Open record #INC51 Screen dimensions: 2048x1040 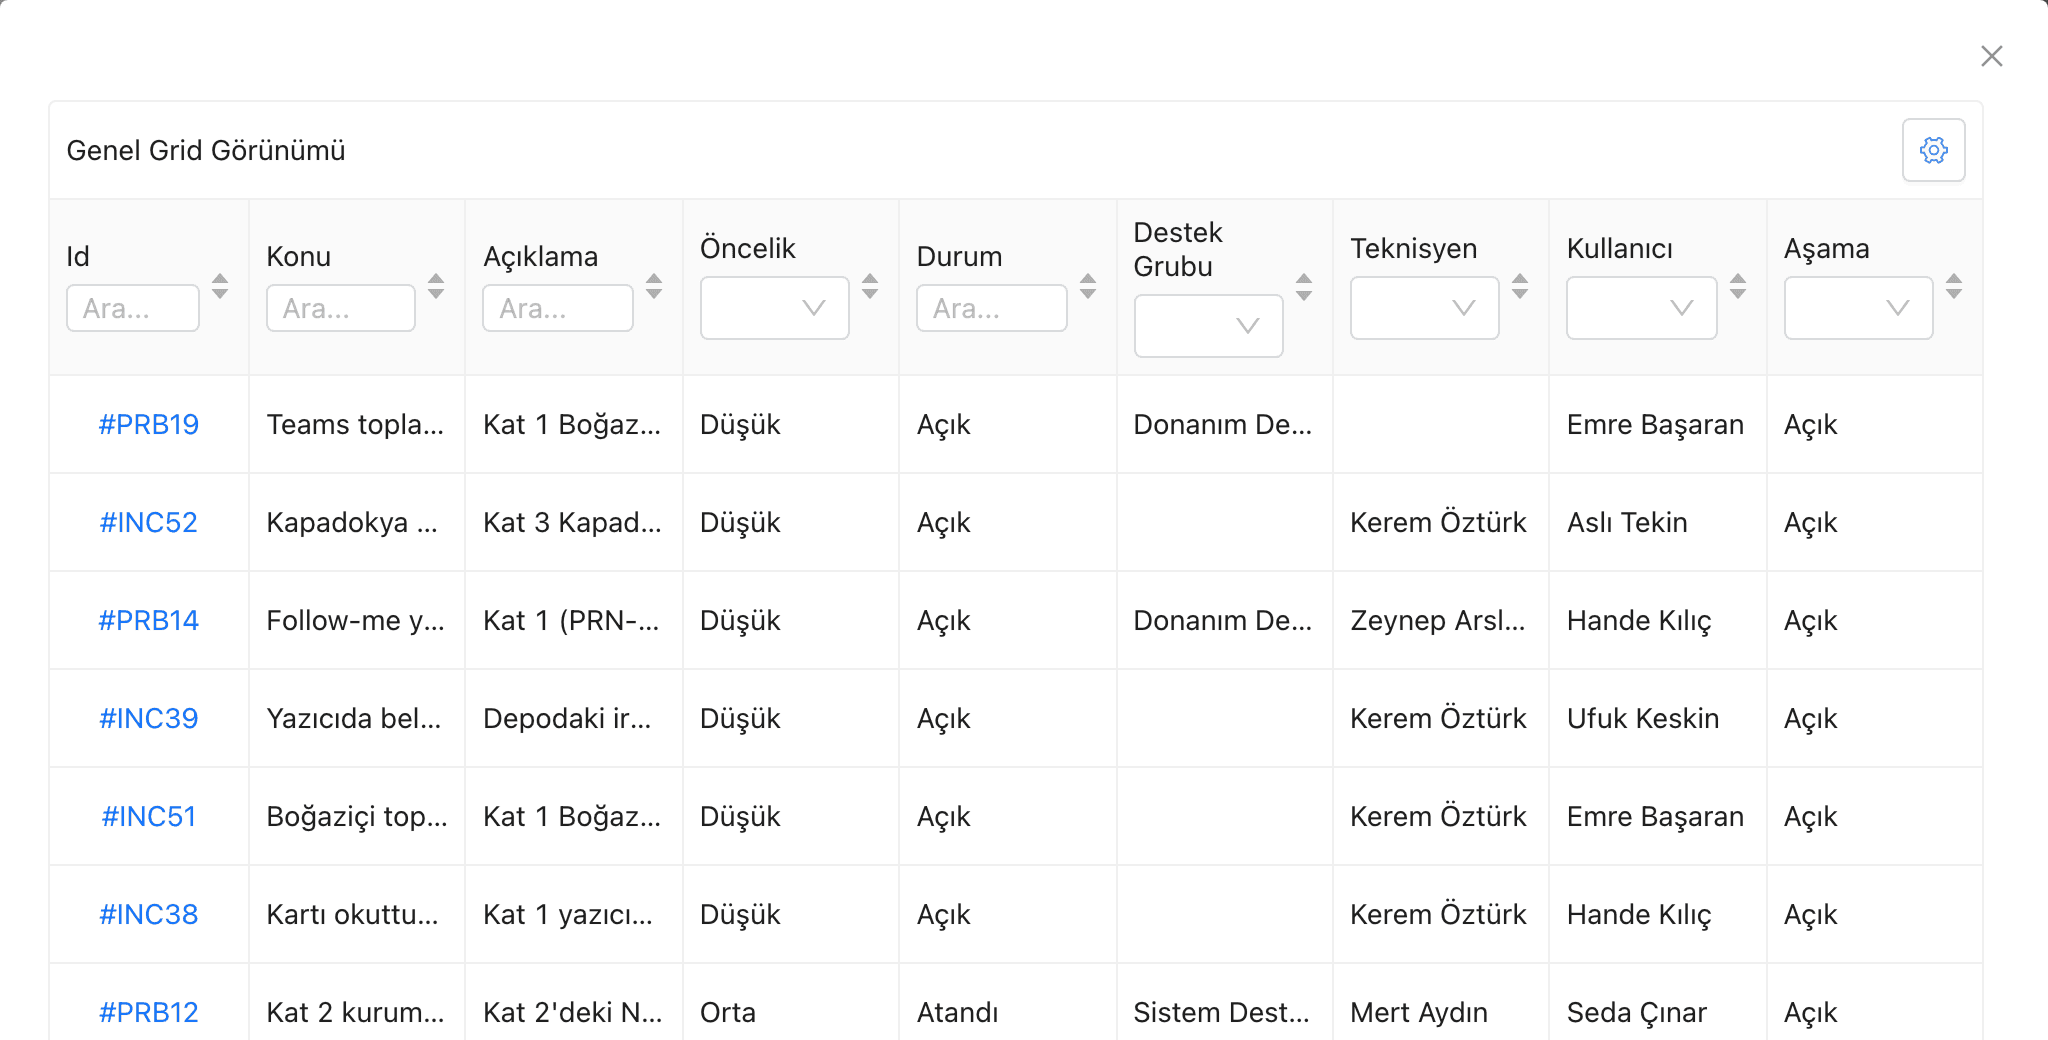coord(149,816)
